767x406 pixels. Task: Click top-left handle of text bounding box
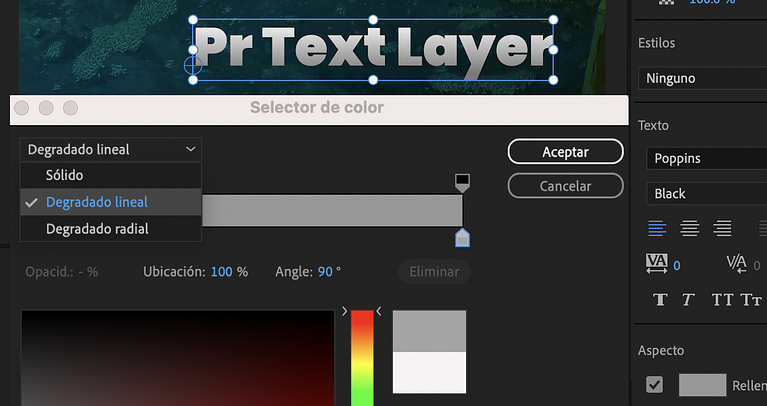[x=193, y=20]
